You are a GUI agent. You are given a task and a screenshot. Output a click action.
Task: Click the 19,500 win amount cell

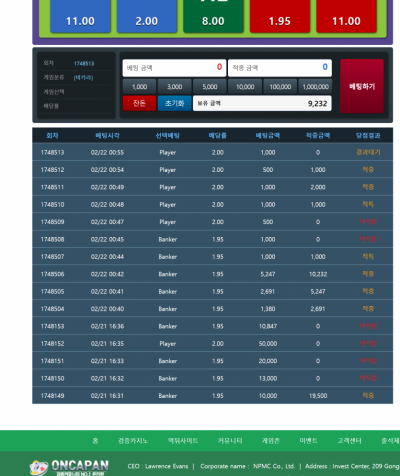318,396
